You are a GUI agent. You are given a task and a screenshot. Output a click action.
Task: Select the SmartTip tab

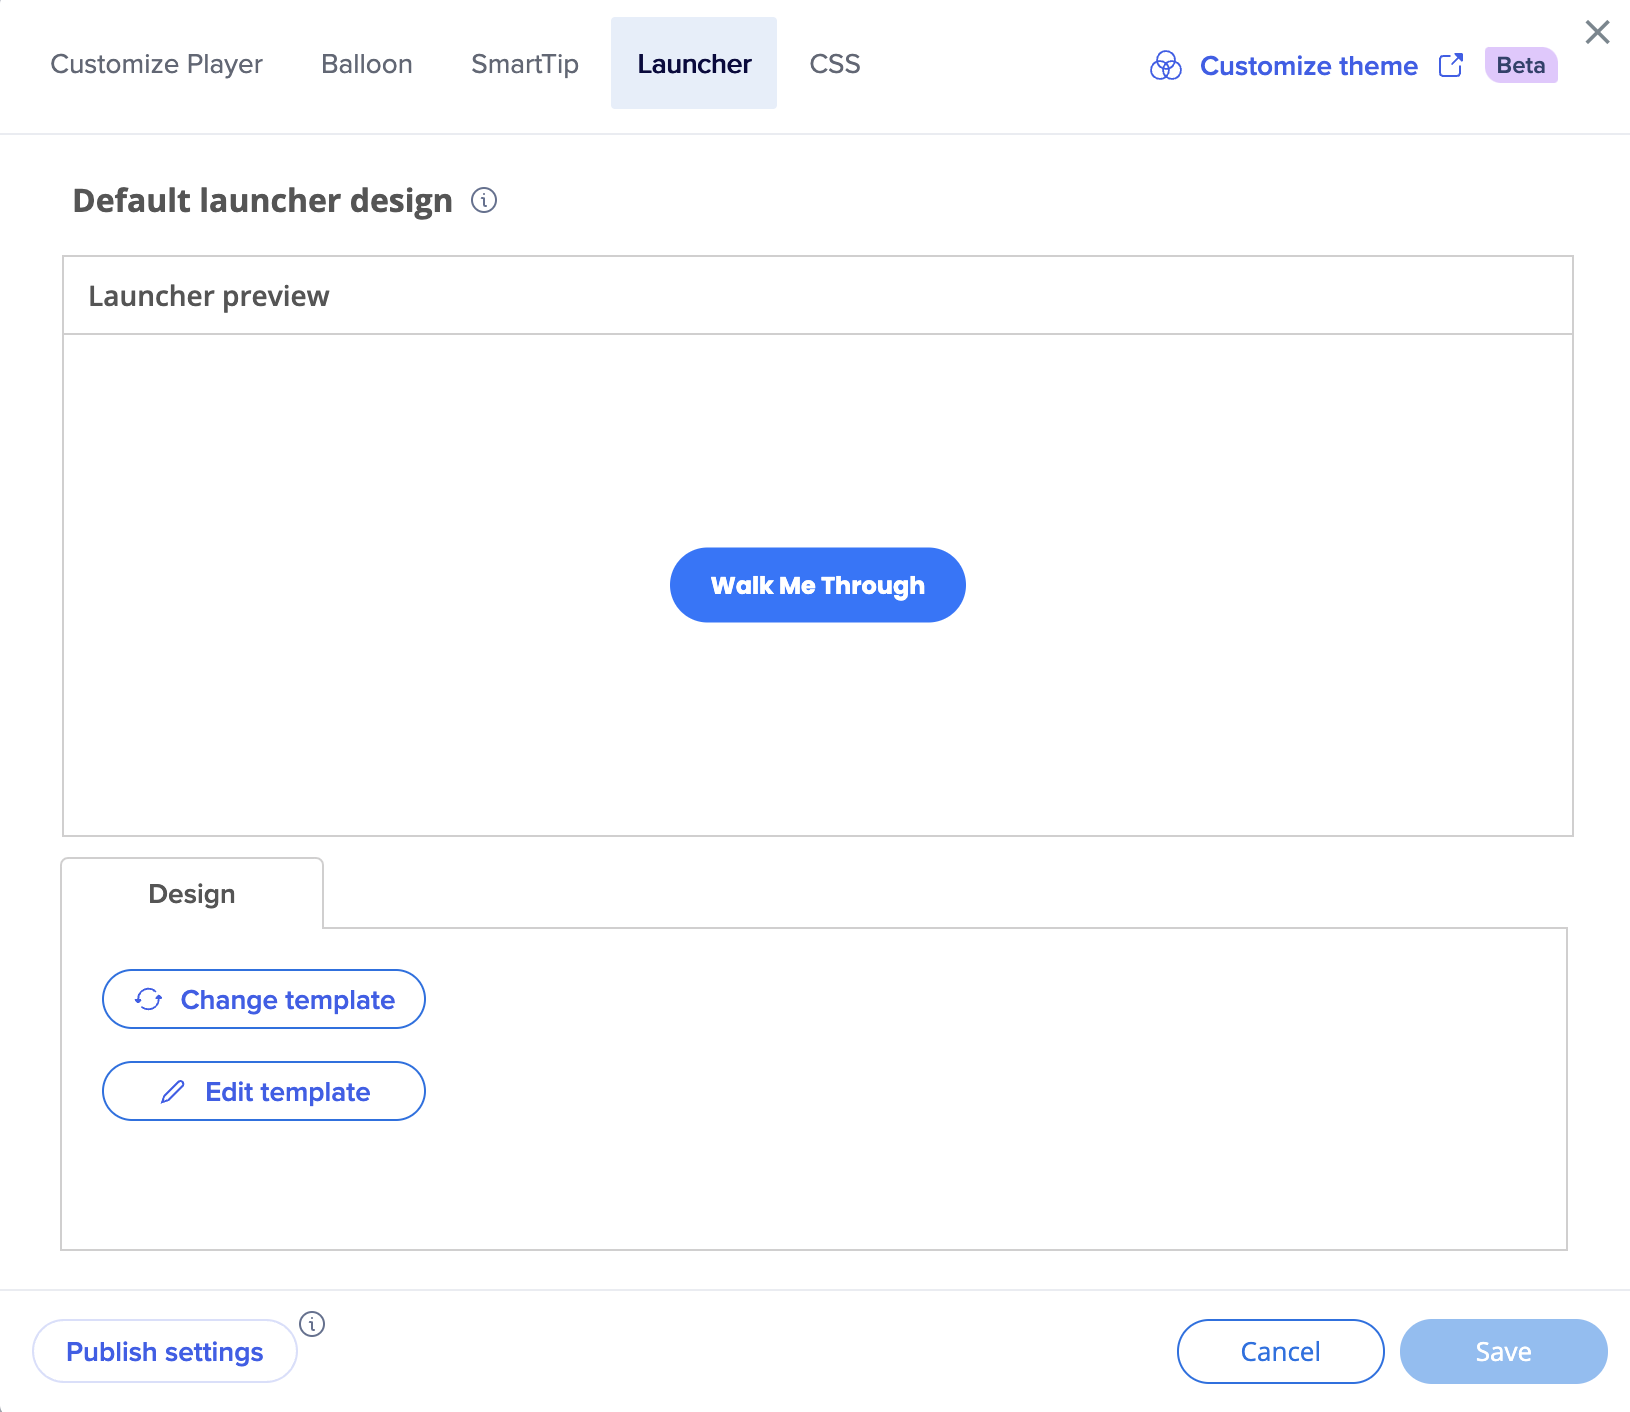tap(524, 64)
